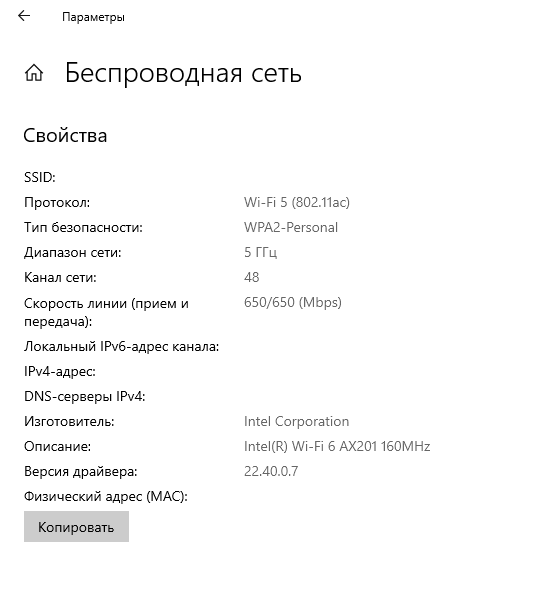The height and width of the screenshot is (607, 541).
Task: Select the WPA2-Personal security type value
Action: pos(291,227)
